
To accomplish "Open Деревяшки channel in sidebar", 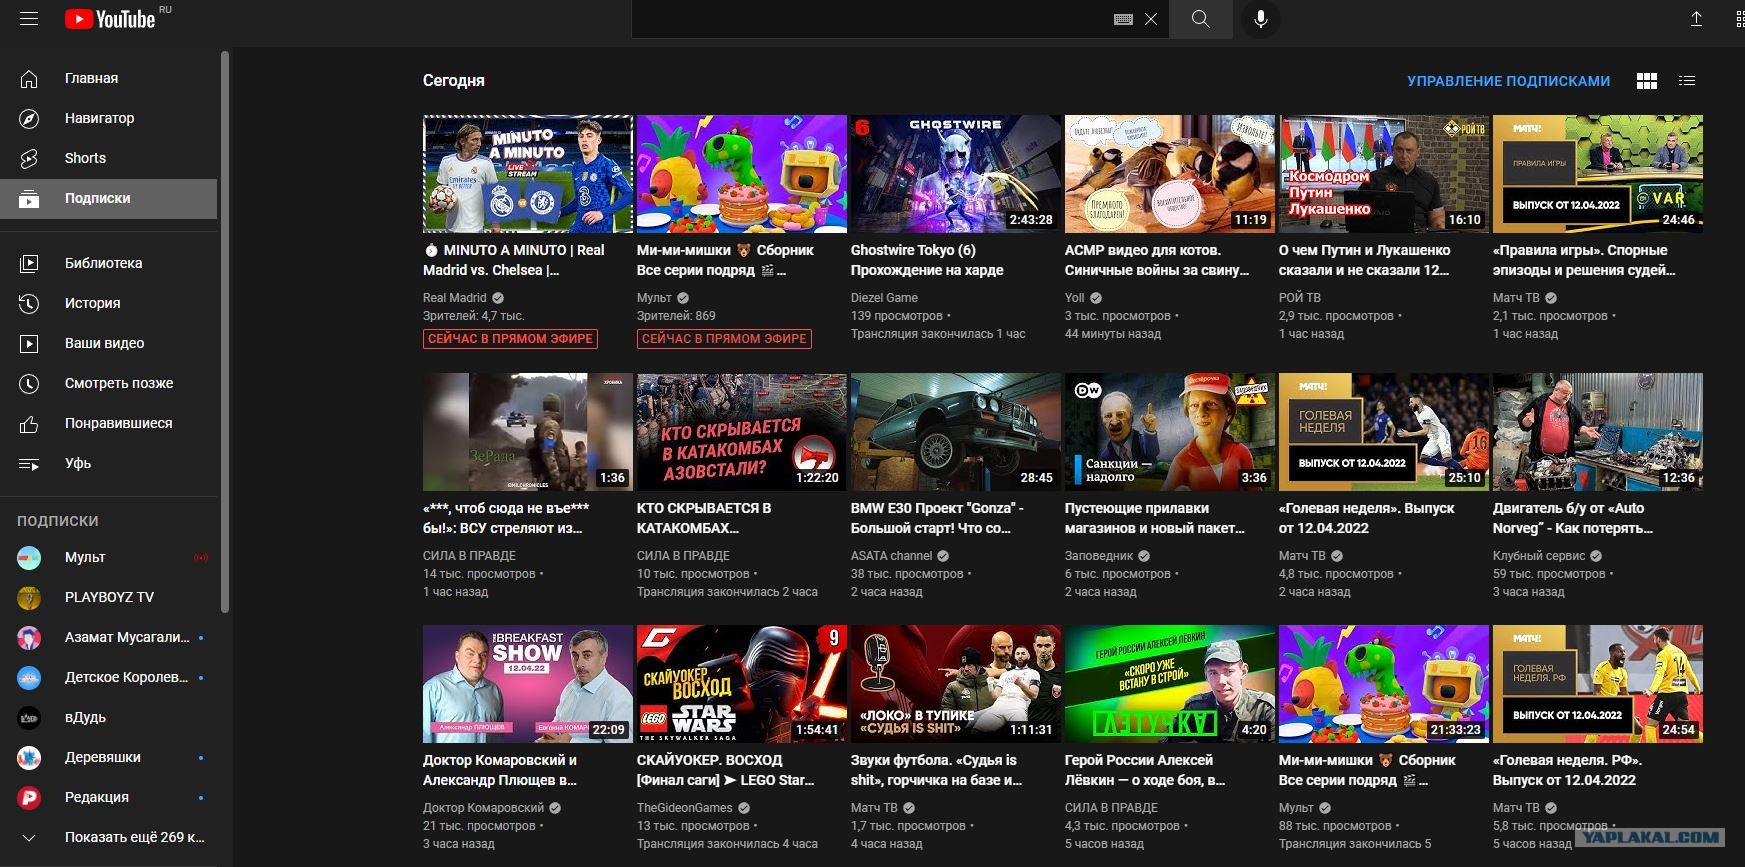I will tap(108, 757).
